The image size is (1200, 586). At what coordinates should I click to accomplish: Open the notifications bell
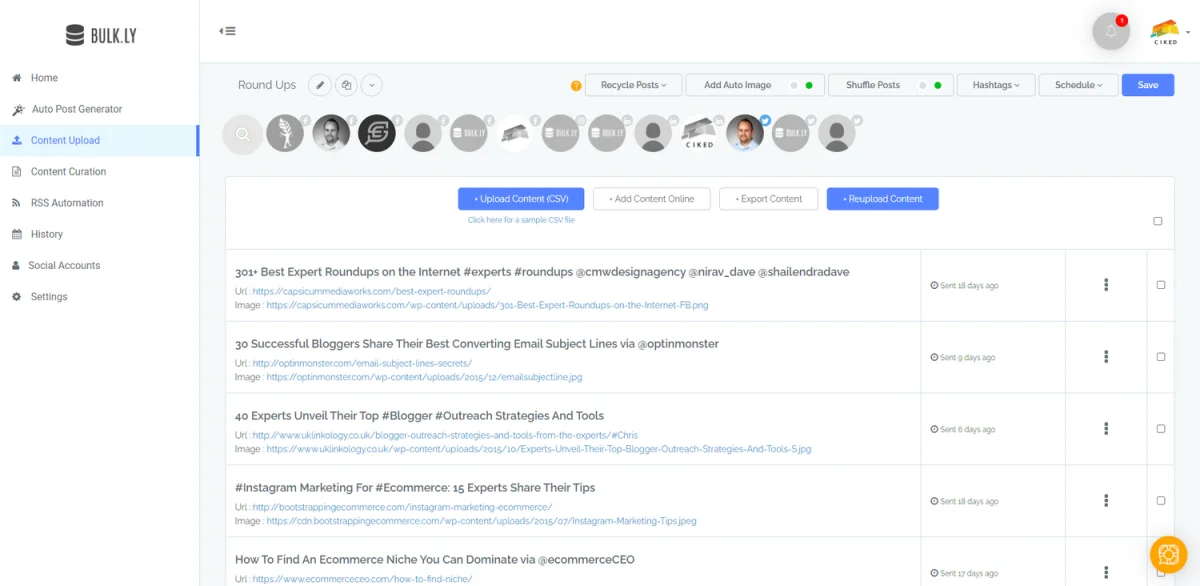[x=1110, y=32]
